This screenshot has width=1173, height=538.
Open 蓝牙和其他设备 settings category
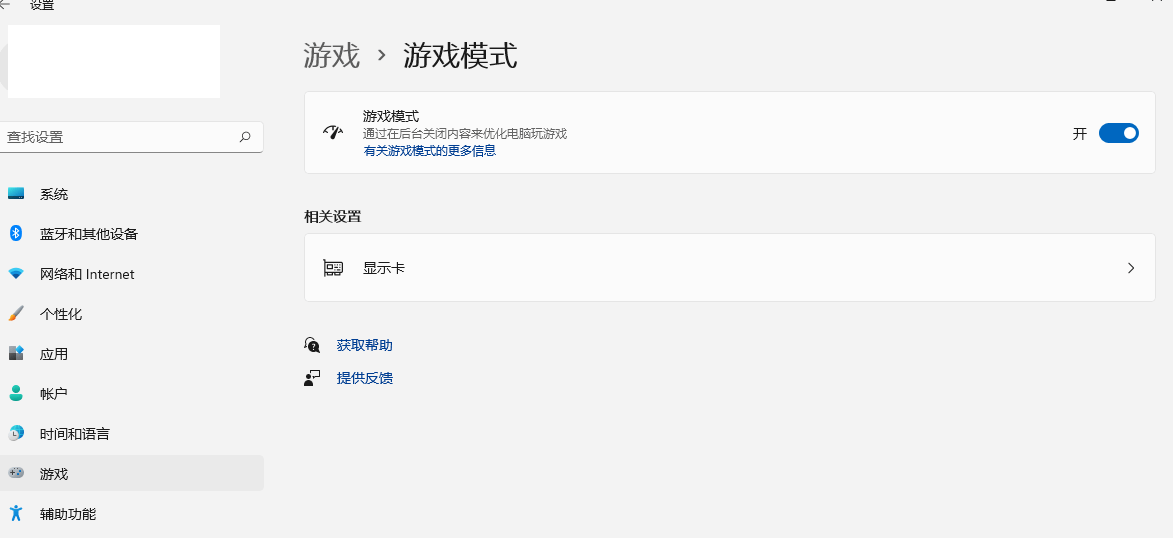132,233
